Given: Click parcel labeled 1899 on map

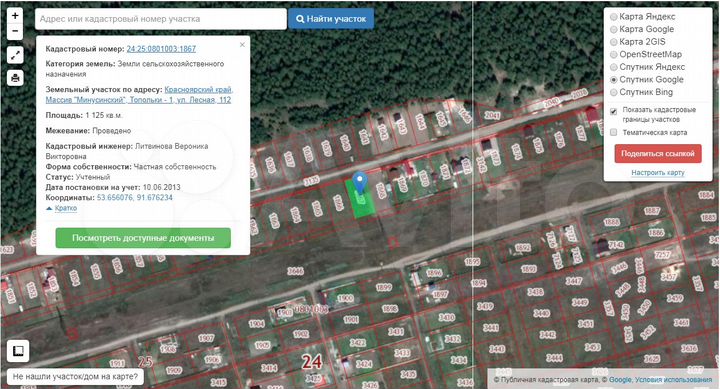Looking at the screenshot, I should coord(384,288).
